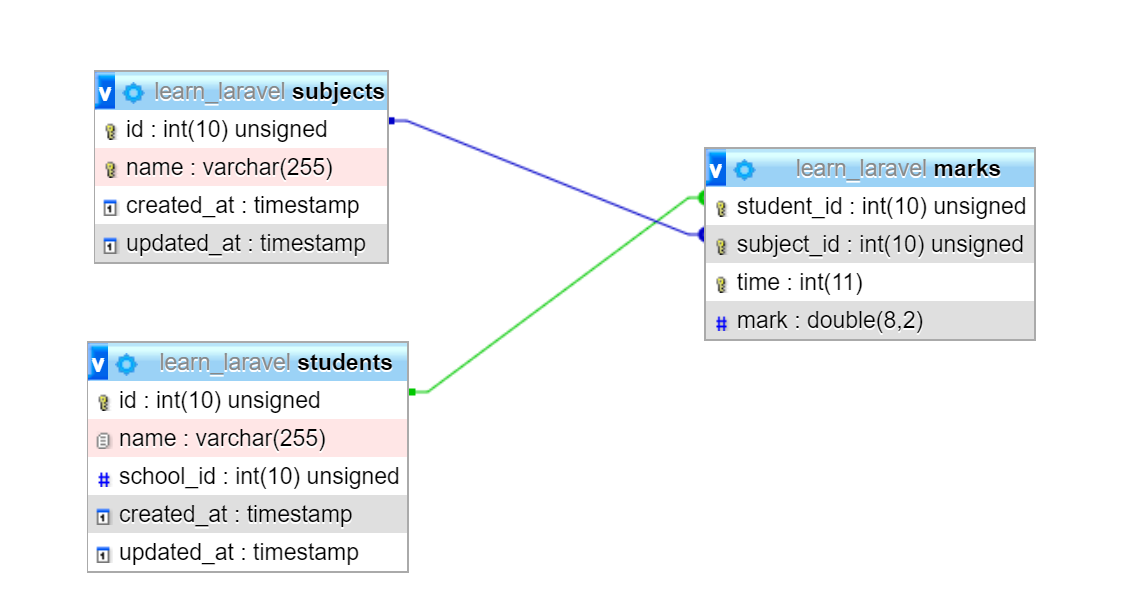Click the timestamp icon of subjects updated_at
This screenshot has height=606, width=1130.
click(110, 246)
